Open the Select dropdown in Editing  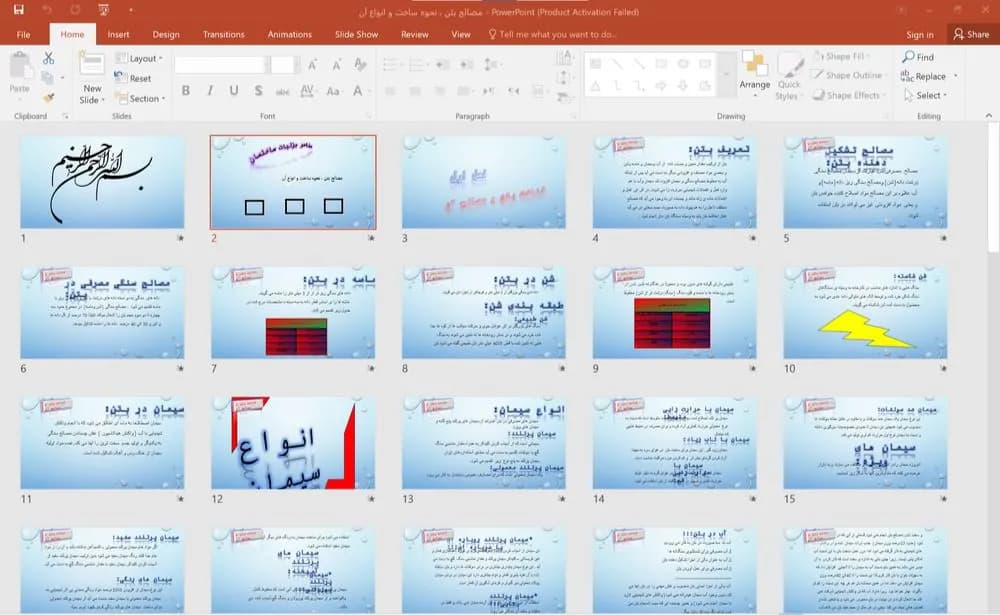click(x=925, y=95)
